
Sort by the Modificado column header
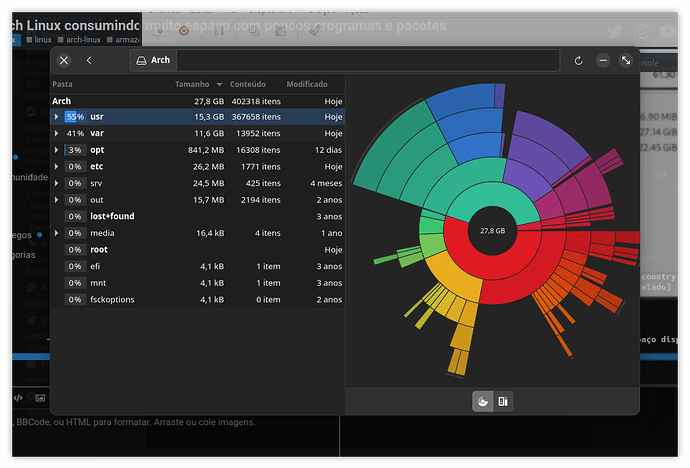(x=307, y=85)
